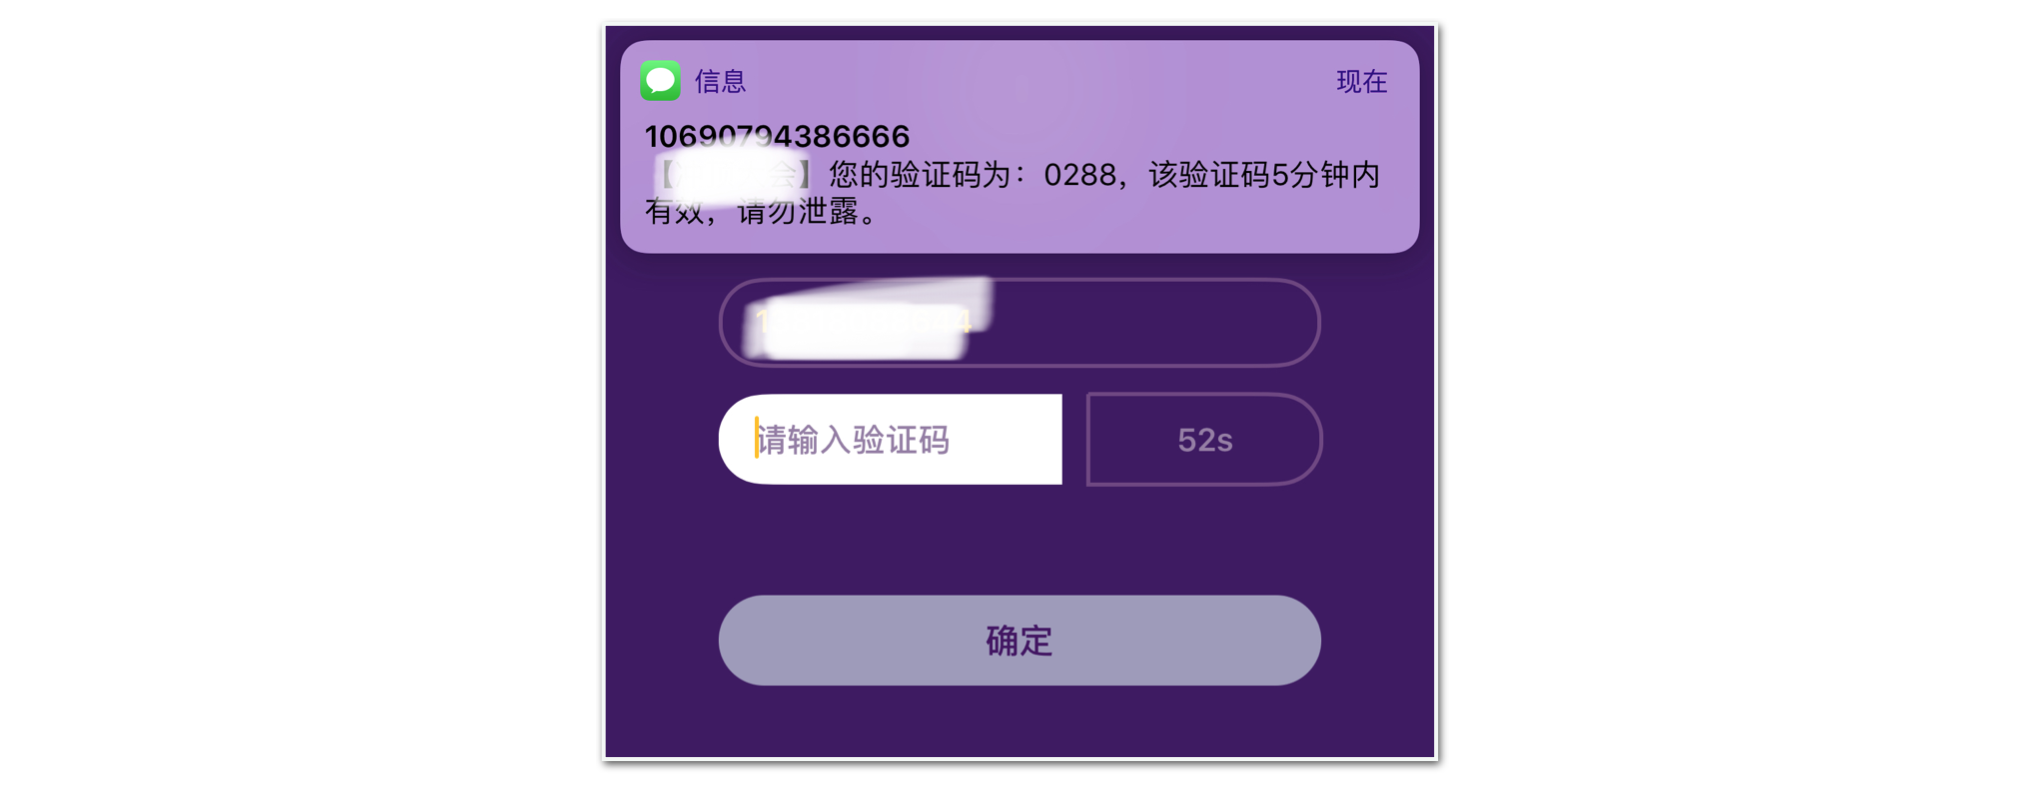Select sender number 10690794386666
The image size is (2038, 792).
[777, 135]
